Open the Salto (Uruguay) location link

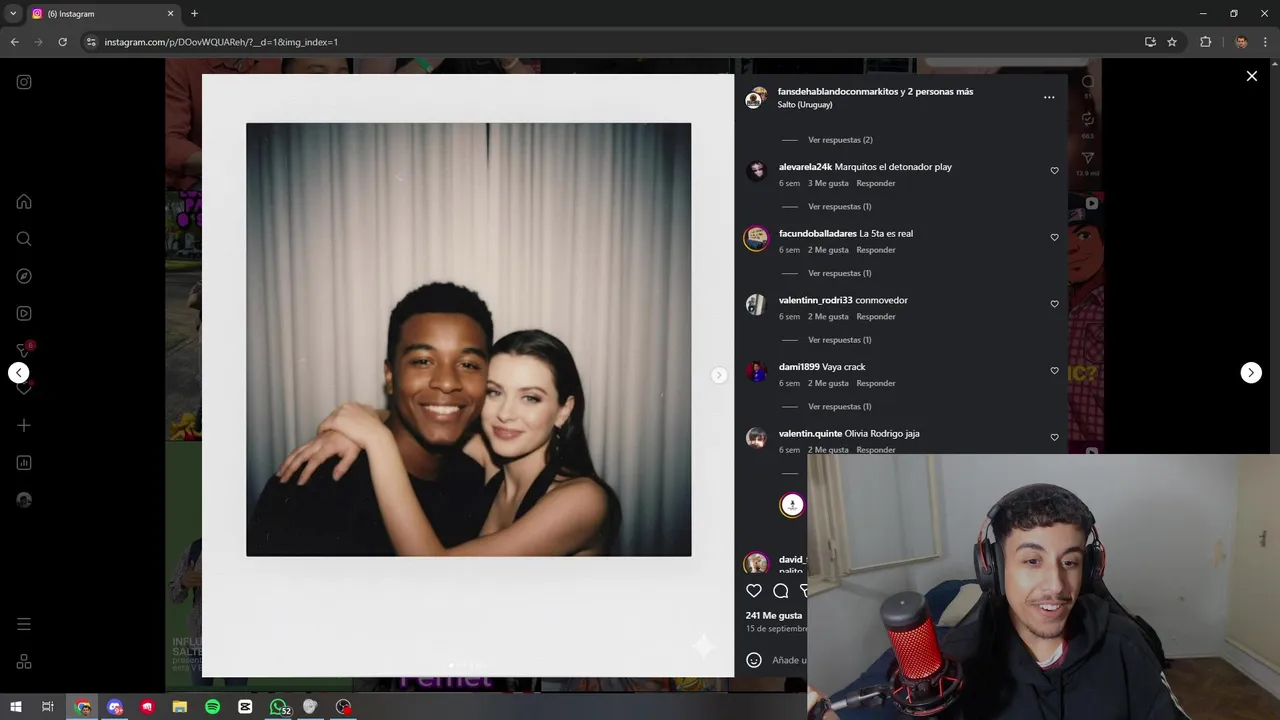[805, 105]
